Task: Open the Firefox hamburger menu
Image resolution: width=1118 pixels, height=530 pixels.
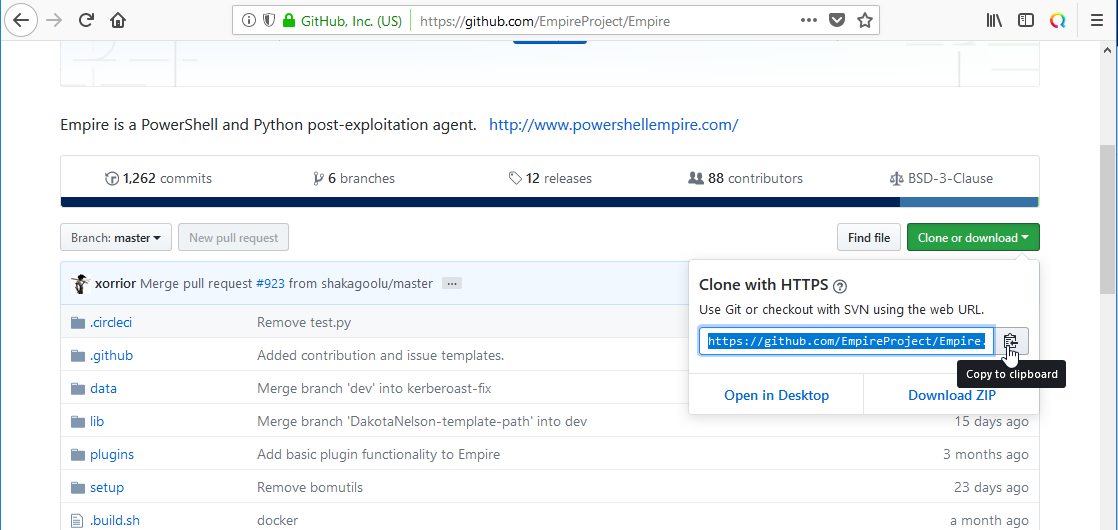Action: point(1097,21)
